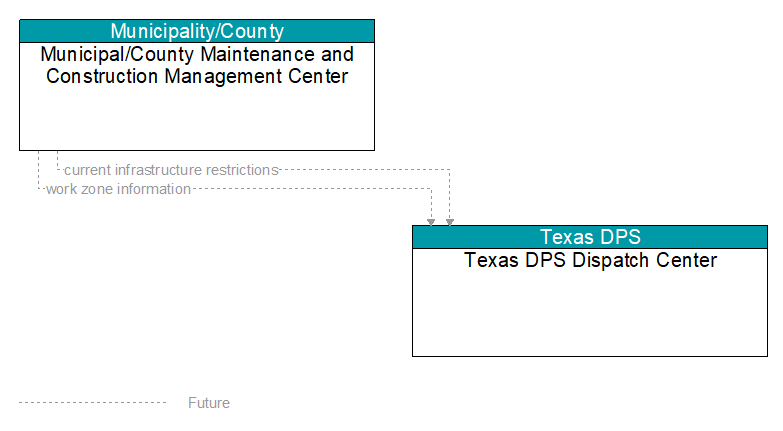Click the Texas DPS header bar

[x=590, y=237]
